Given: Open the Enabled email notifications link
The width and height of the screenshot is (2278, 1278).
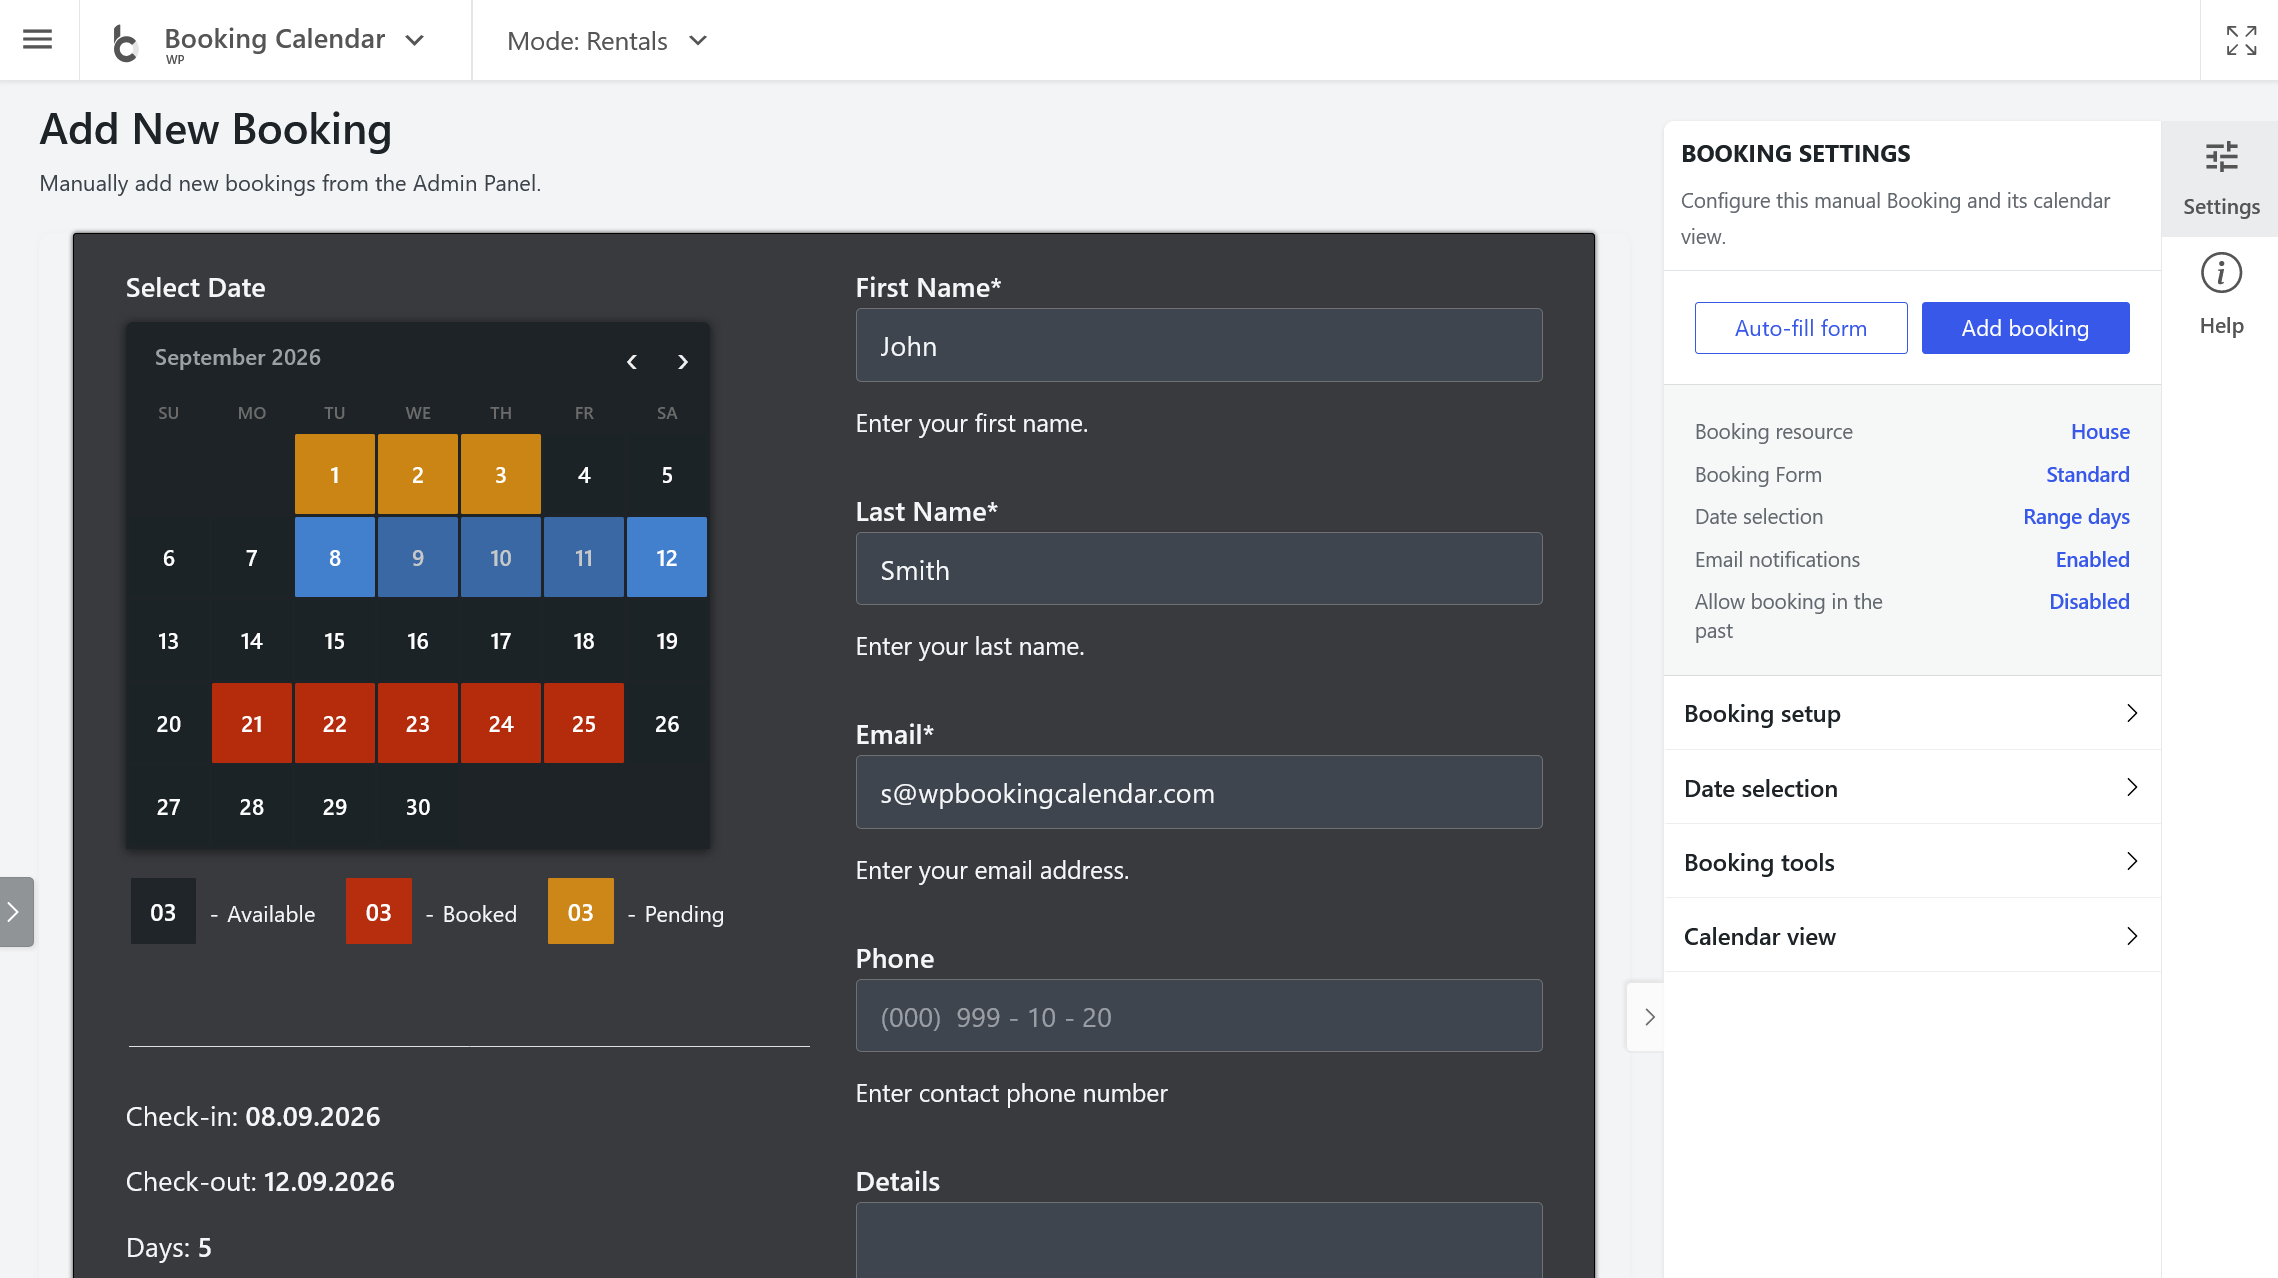Looking at the screenshot, I should pyautogui.click(x=2092, y=560).
